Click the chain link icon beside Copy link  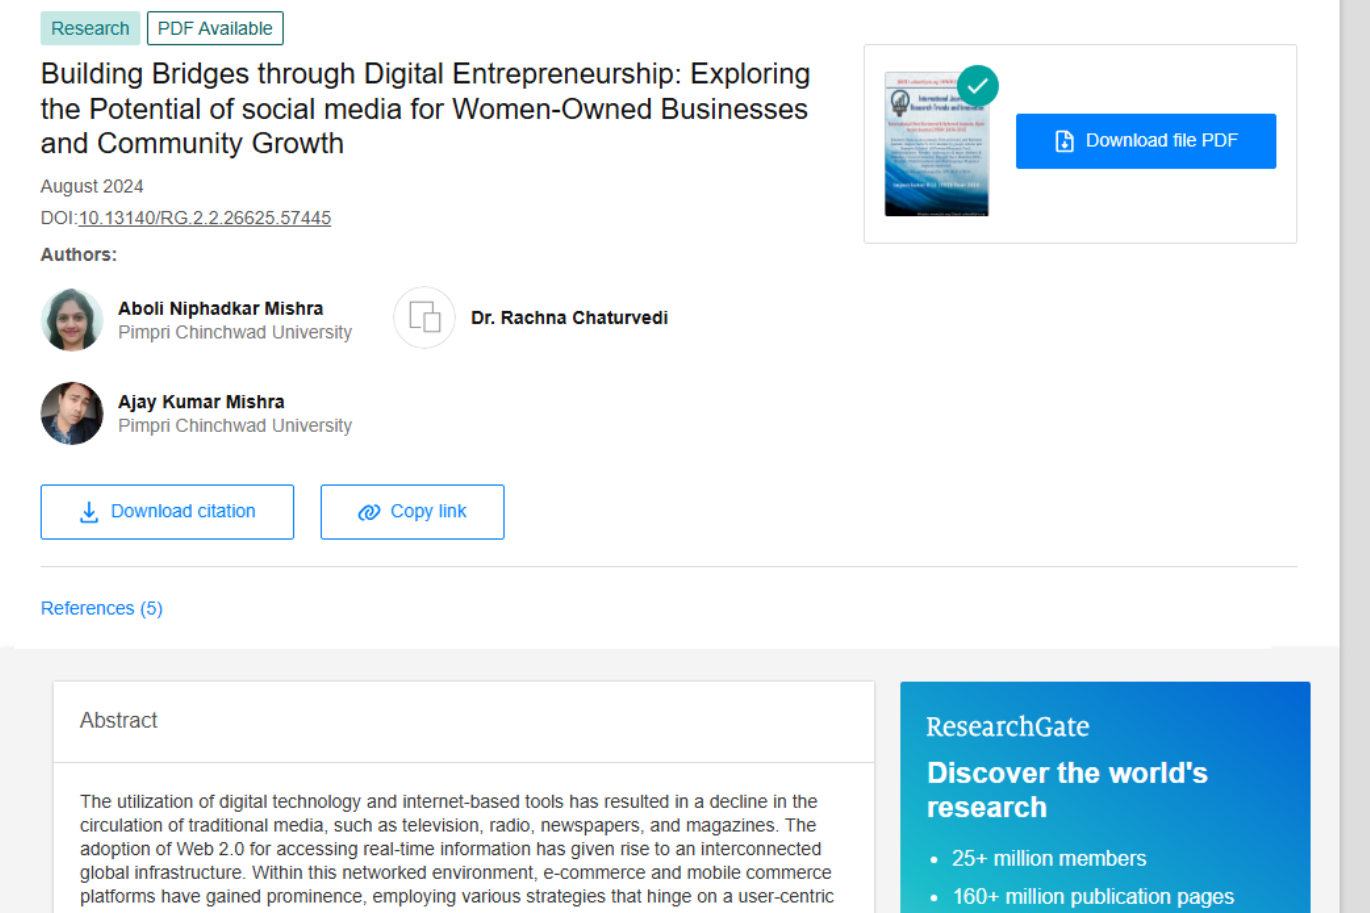[369, 512]
